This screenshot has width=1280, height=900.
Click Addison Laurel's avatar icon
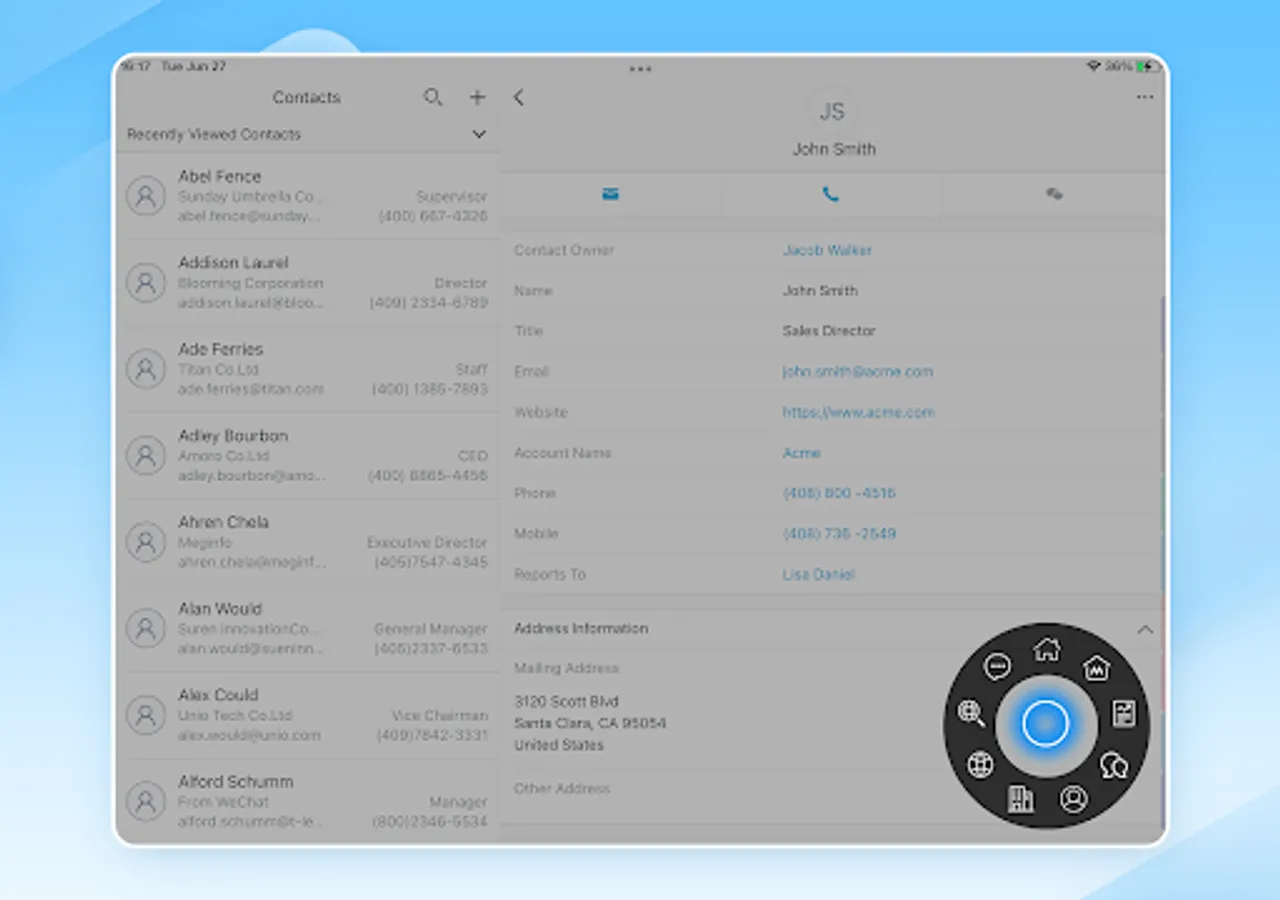146,282
